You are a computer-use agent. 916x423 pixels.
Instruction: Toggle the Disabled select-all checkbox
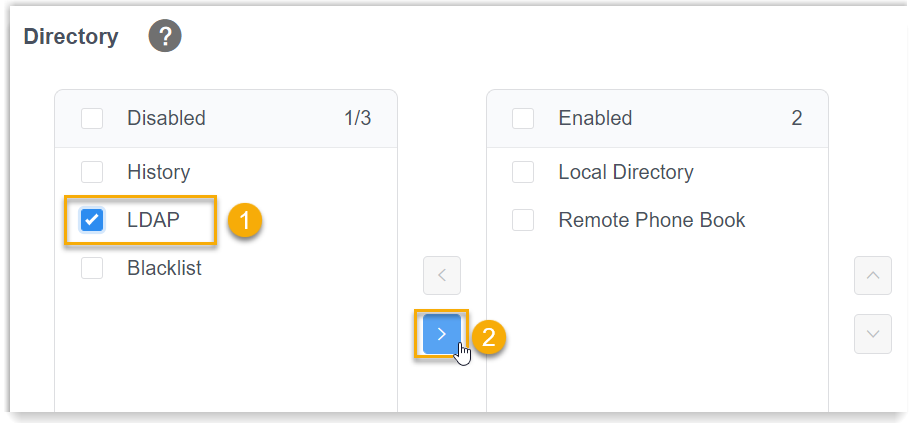[92, 118]
